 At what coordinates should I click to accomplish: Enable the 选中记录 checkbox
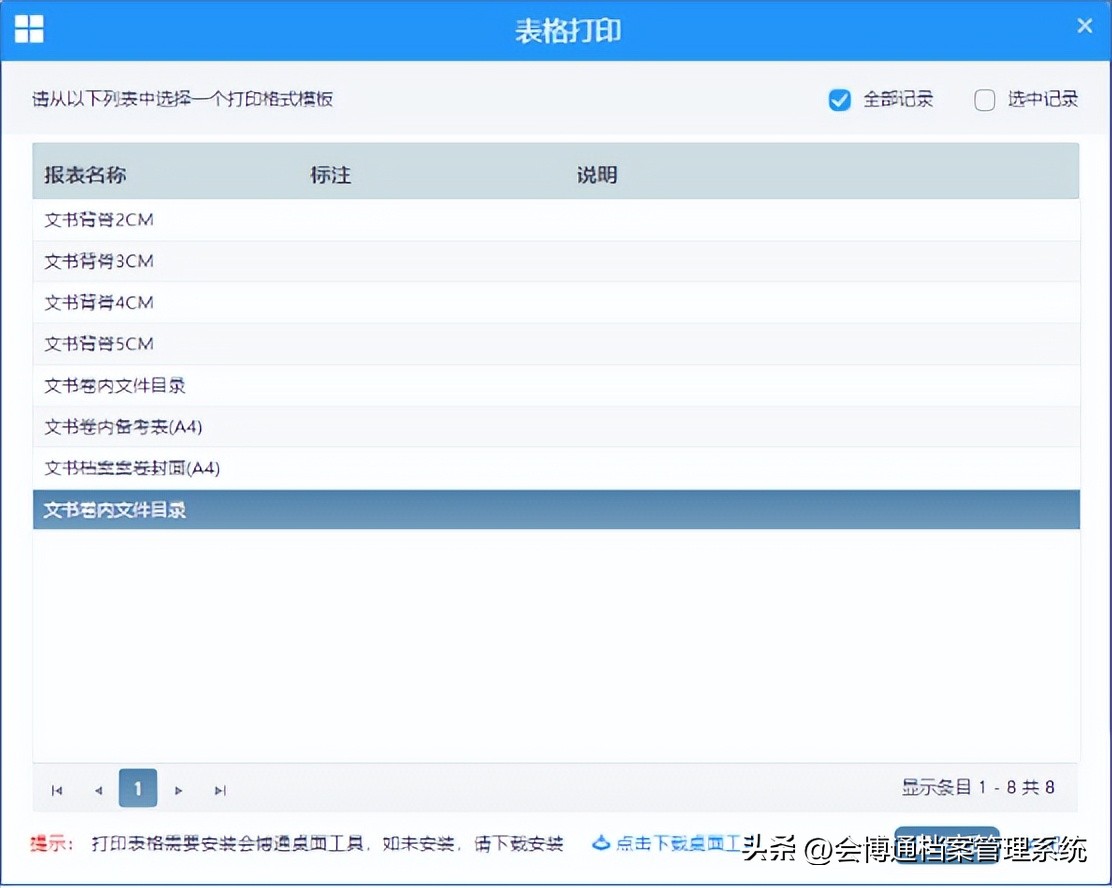coord(984,100)
